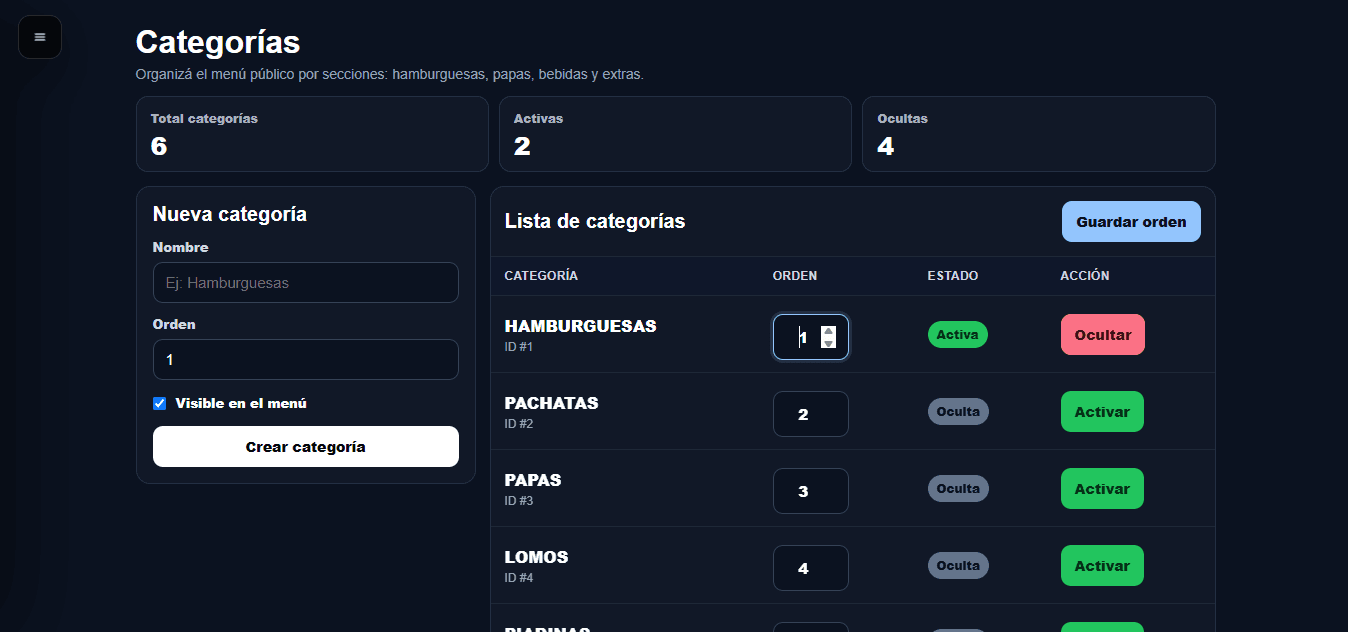This screenshot has width=1348, height=632.
Task: Click the 'Total categorías' stat card
Action: [312, 134]
